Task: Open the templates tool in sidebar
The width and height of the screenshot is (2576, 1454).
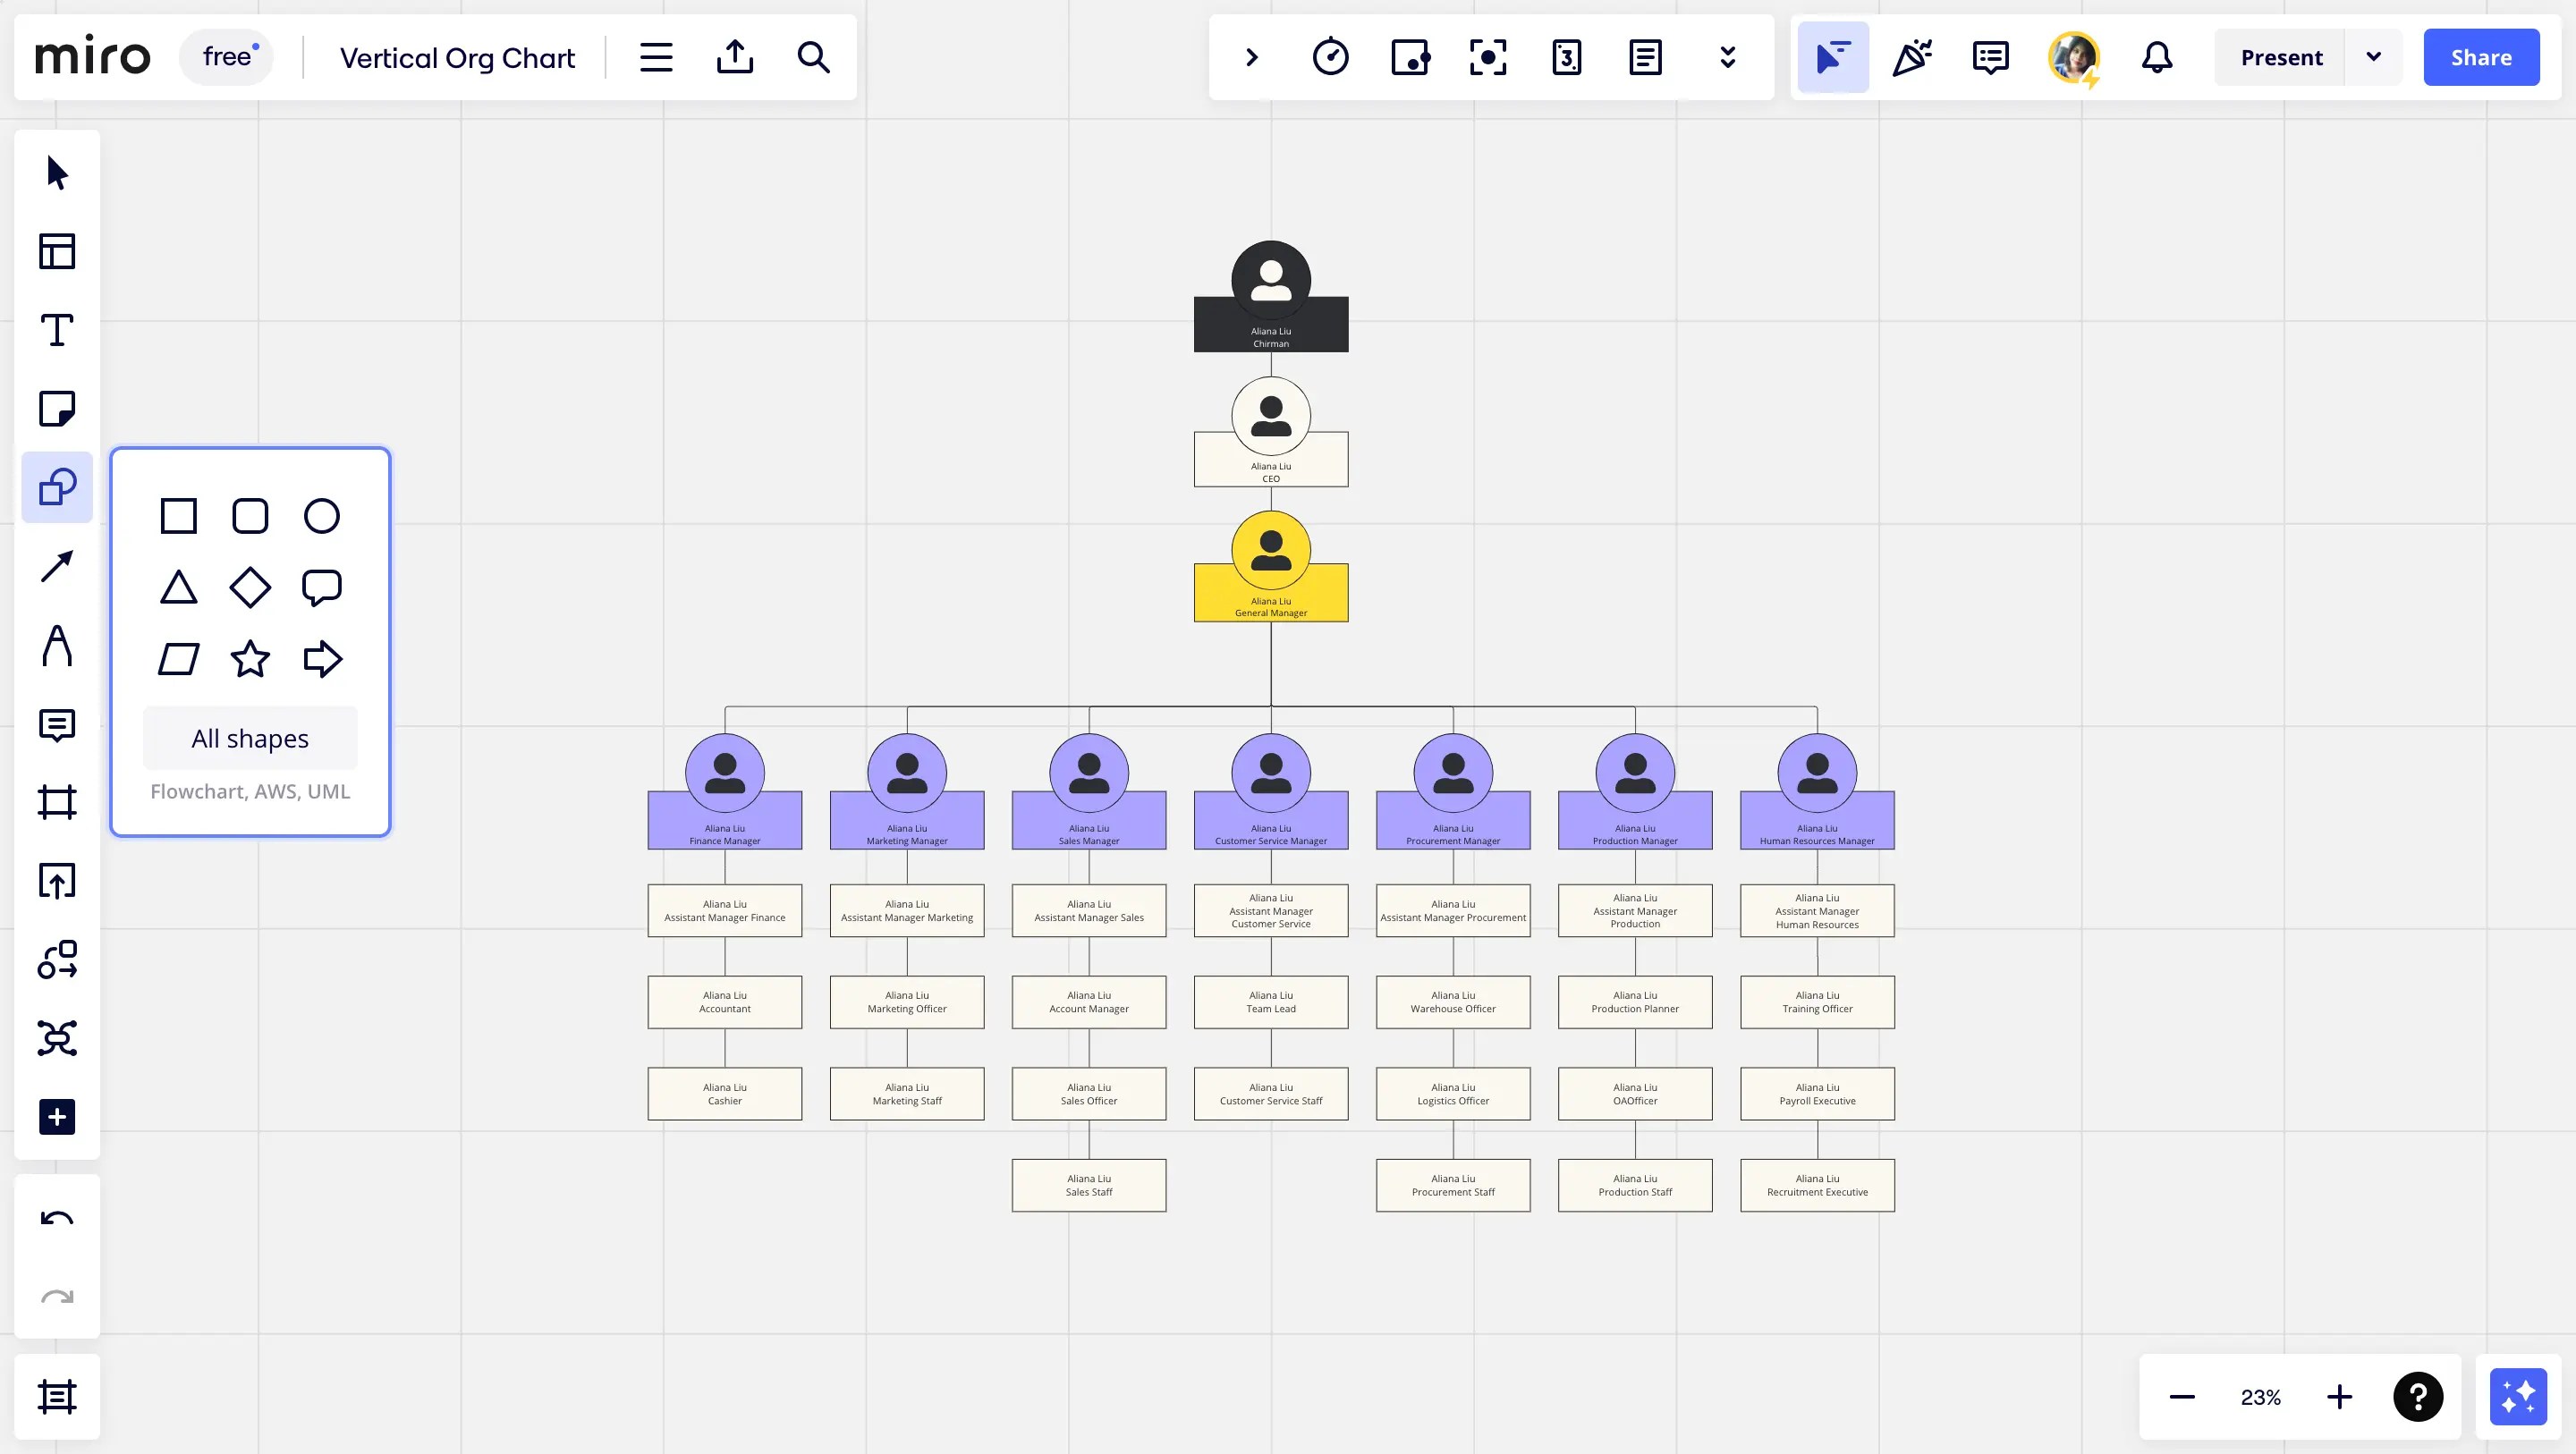Action: click(57, 251)
